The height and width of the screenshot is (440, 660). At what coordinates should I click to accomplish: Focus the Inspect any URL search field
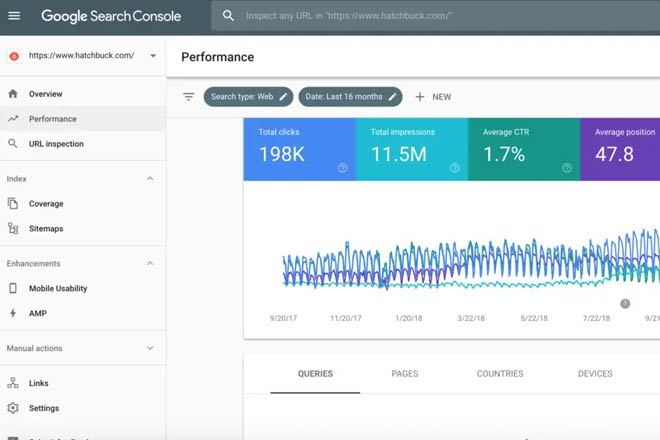point(435,16)
